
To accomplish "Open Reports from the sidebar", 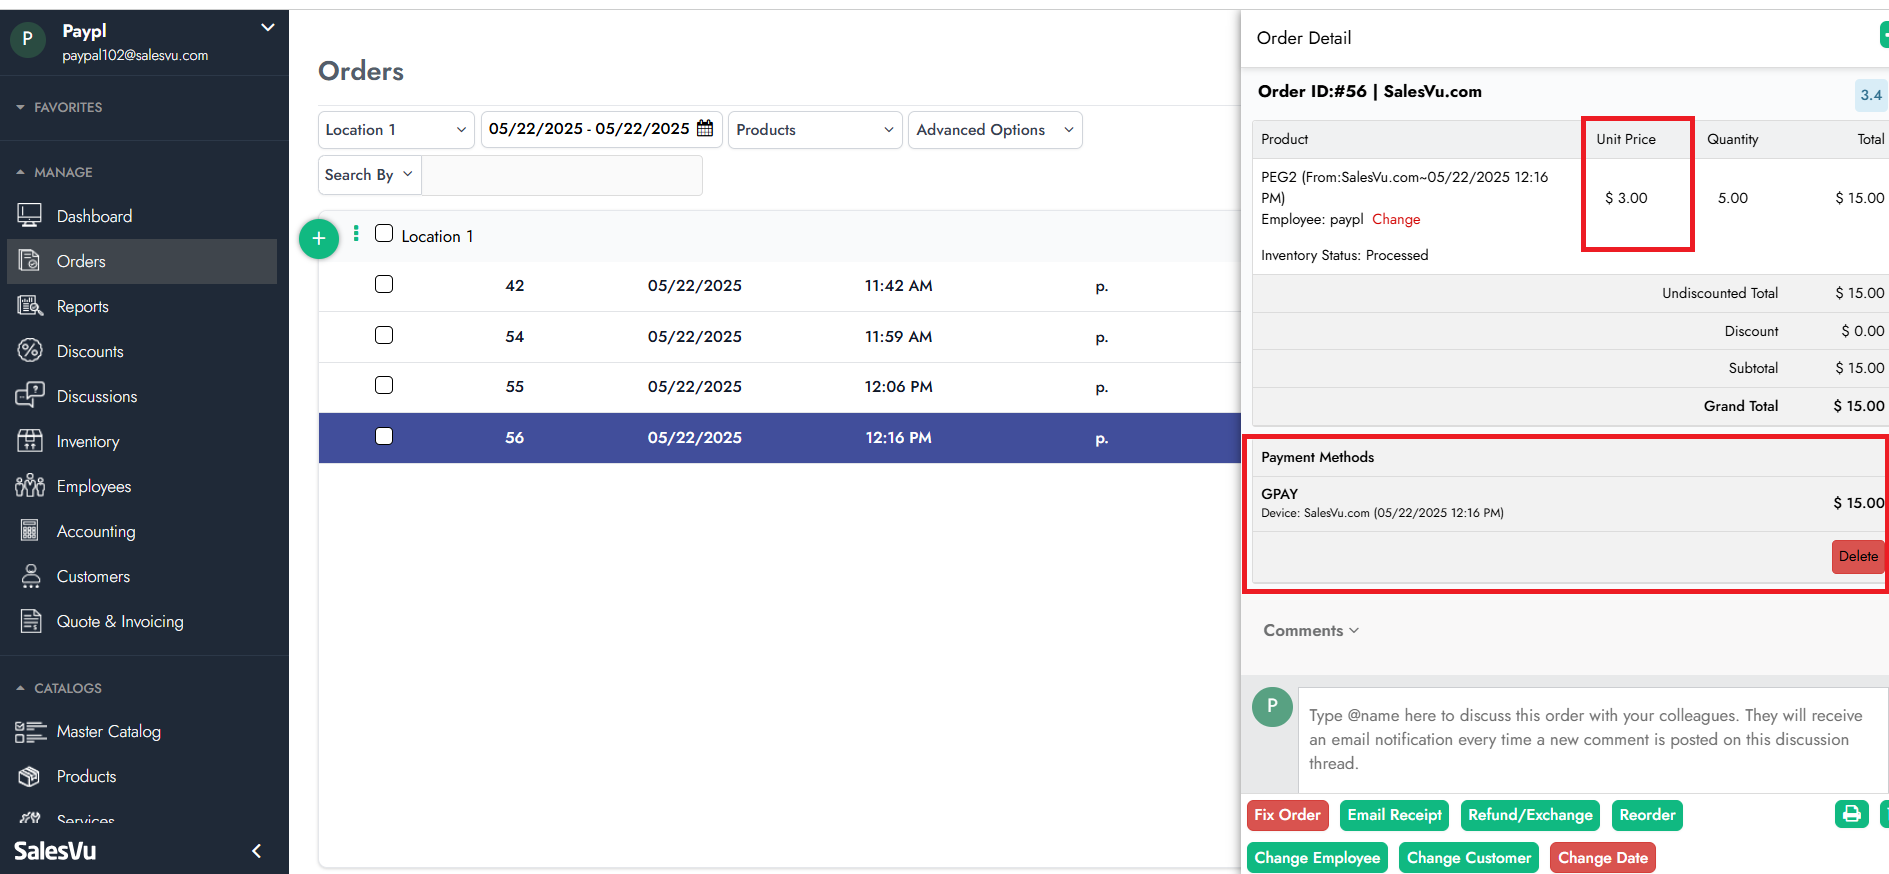I will [x=83, y=306].
